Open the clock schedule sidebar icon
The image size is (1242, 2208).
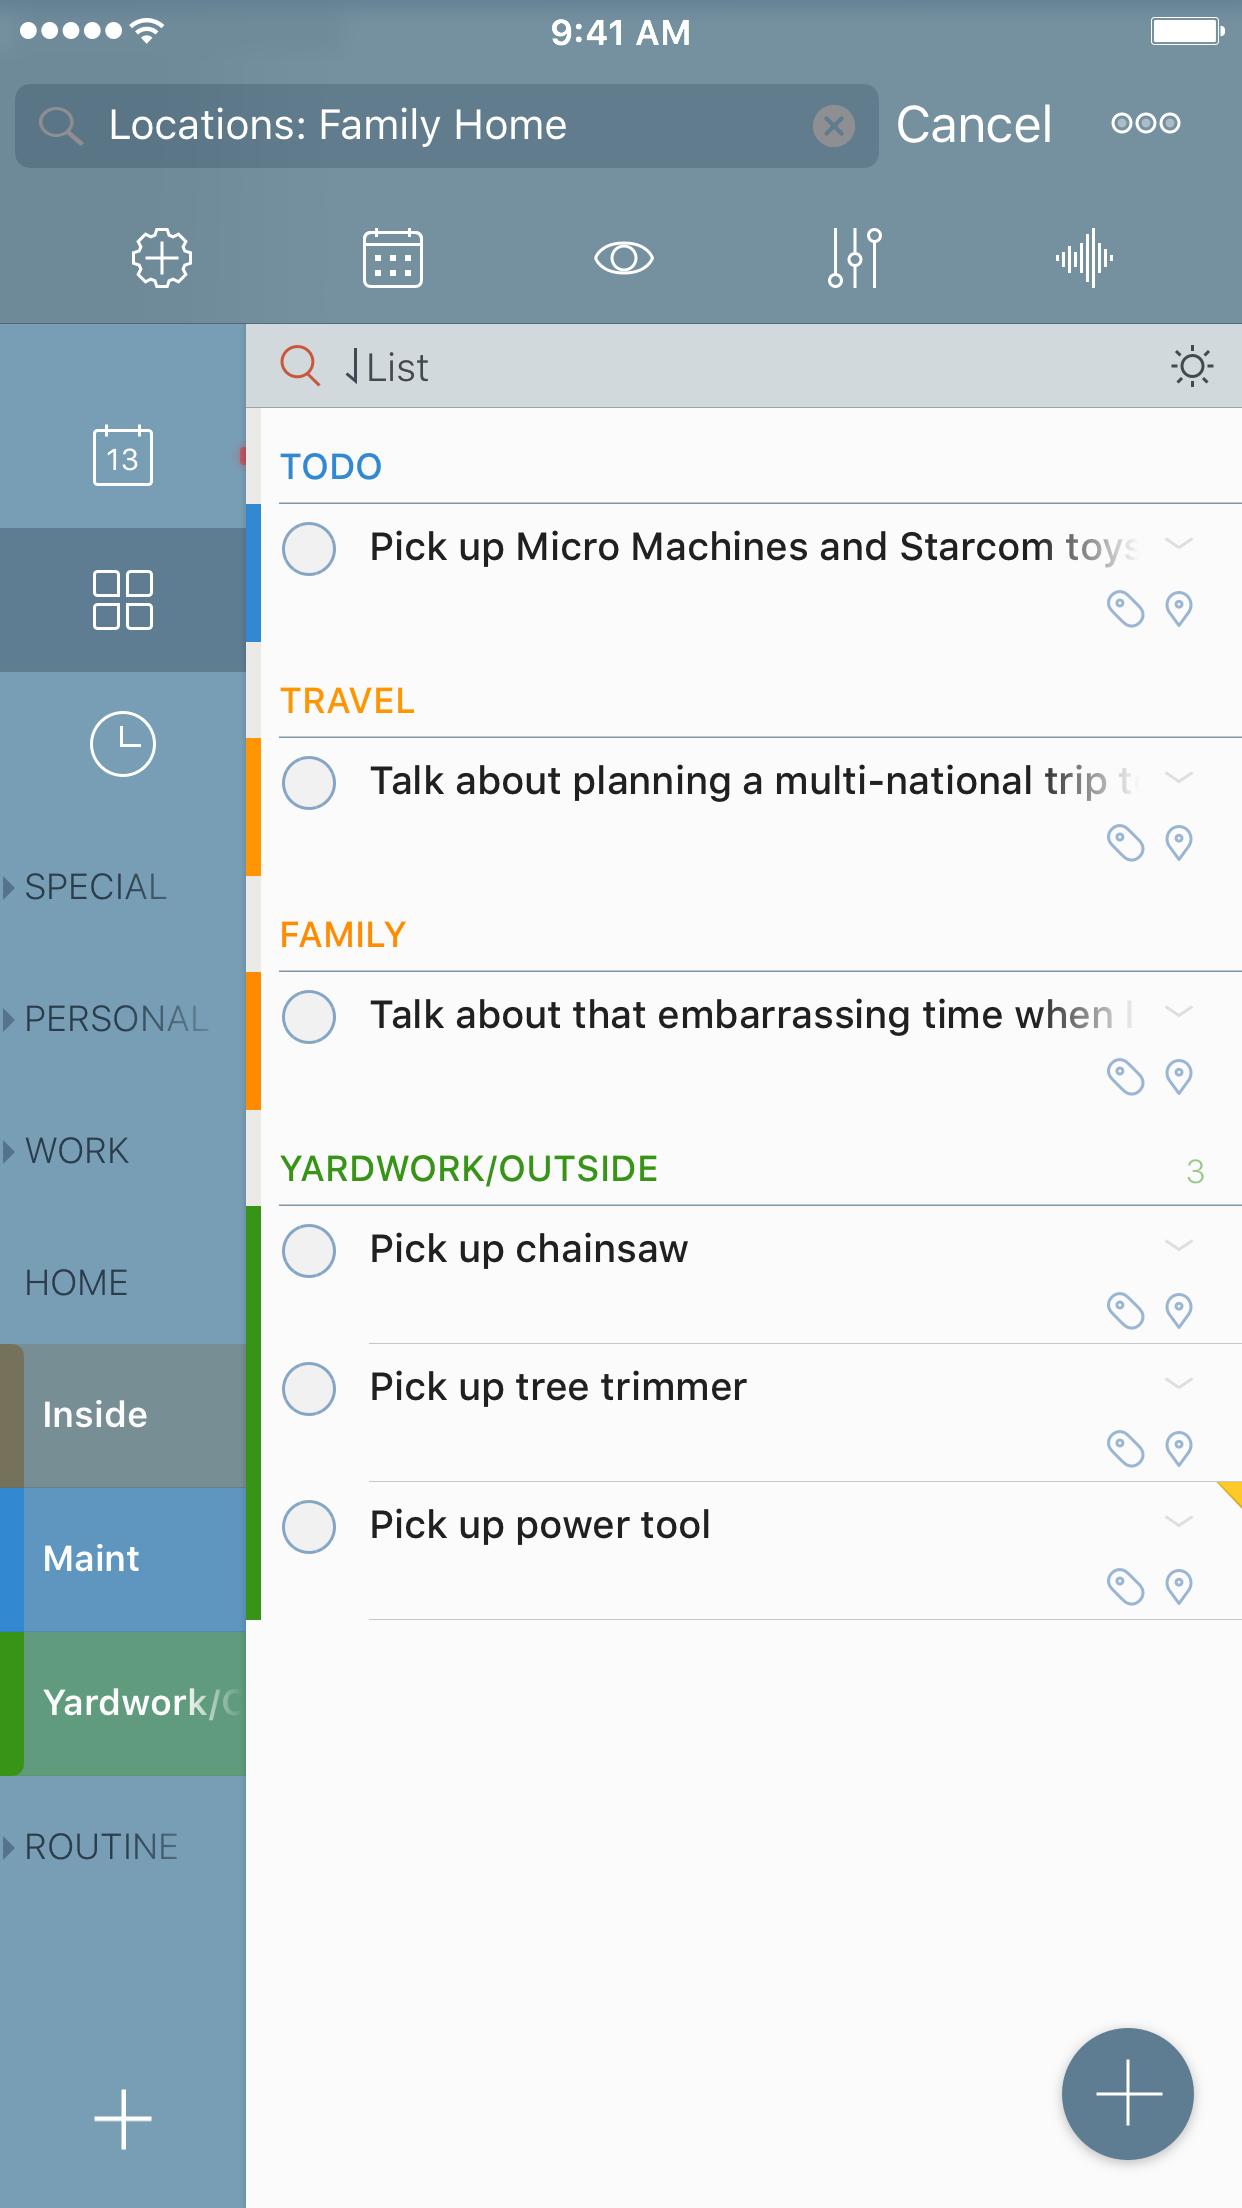click(x=122, y=744)
